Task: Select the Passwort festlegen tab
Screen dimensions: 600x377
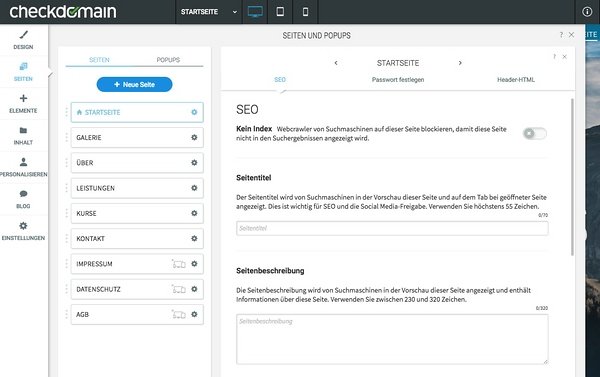Action: [x=398, y=80]
